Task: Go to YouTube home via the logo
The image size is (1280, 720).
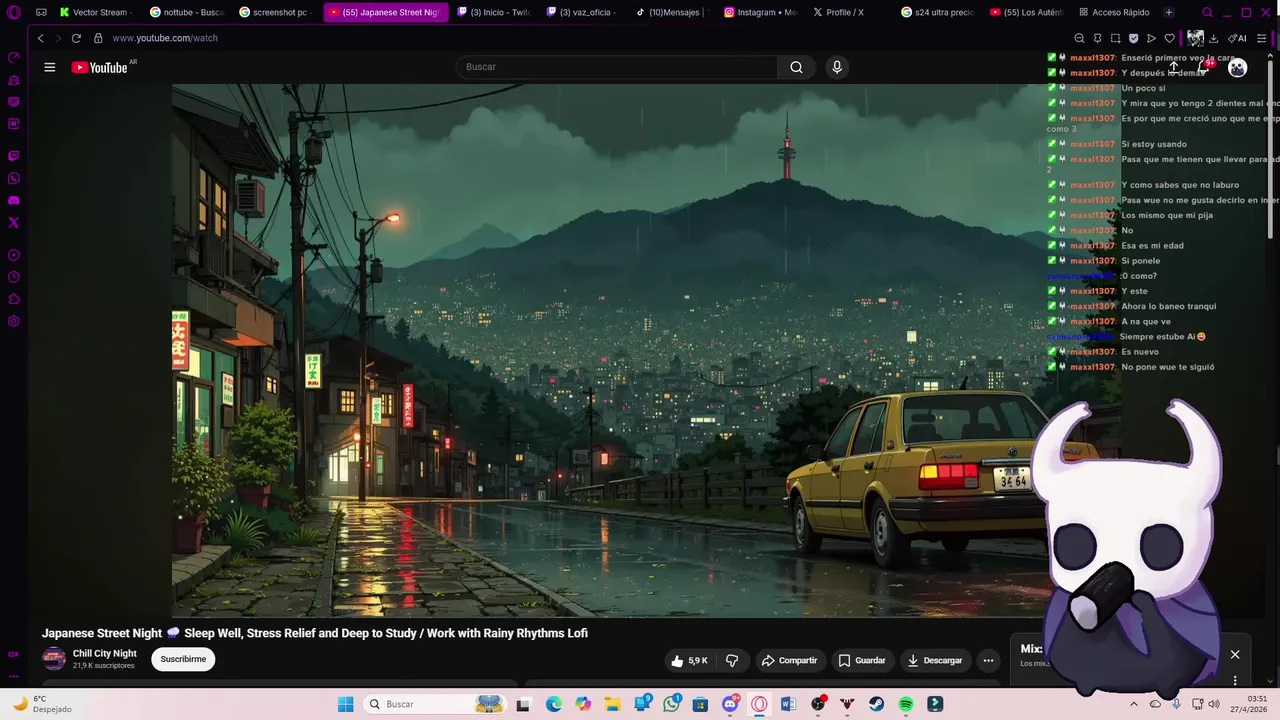Action: (99, 67)
